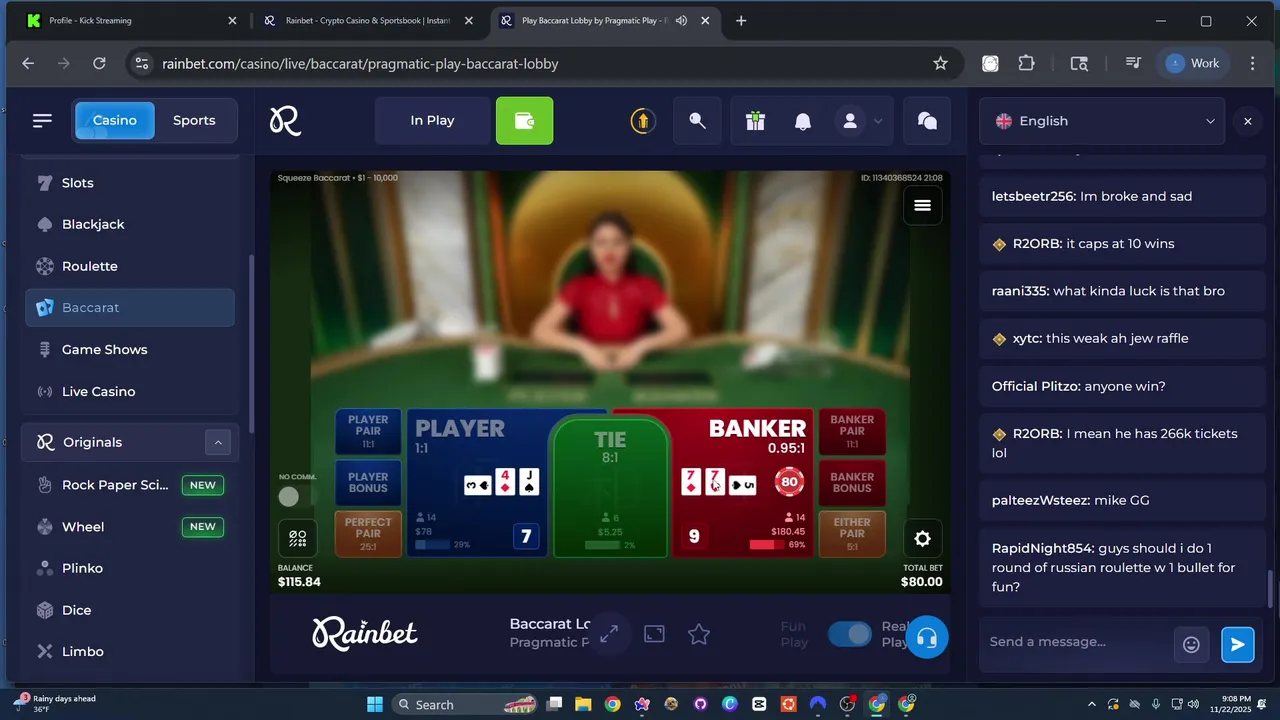Open Windows Start menu

375,704
